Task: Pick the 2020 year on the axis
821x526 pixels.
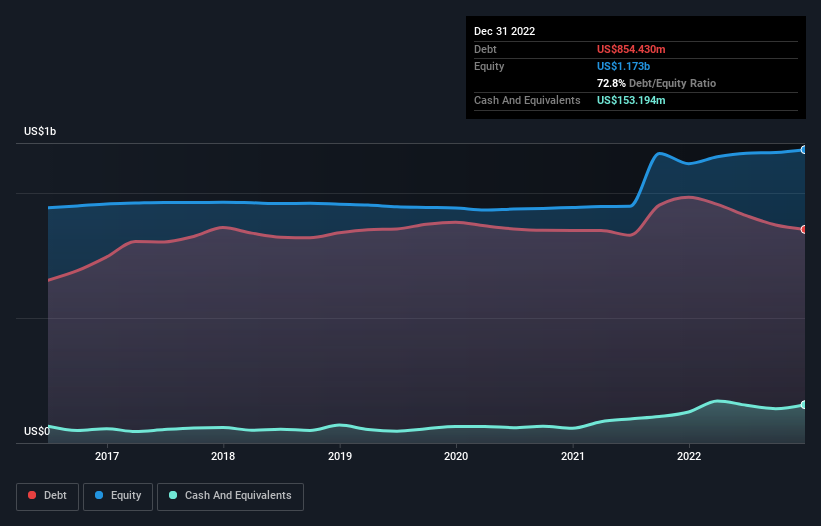Action: coord(456,457)
